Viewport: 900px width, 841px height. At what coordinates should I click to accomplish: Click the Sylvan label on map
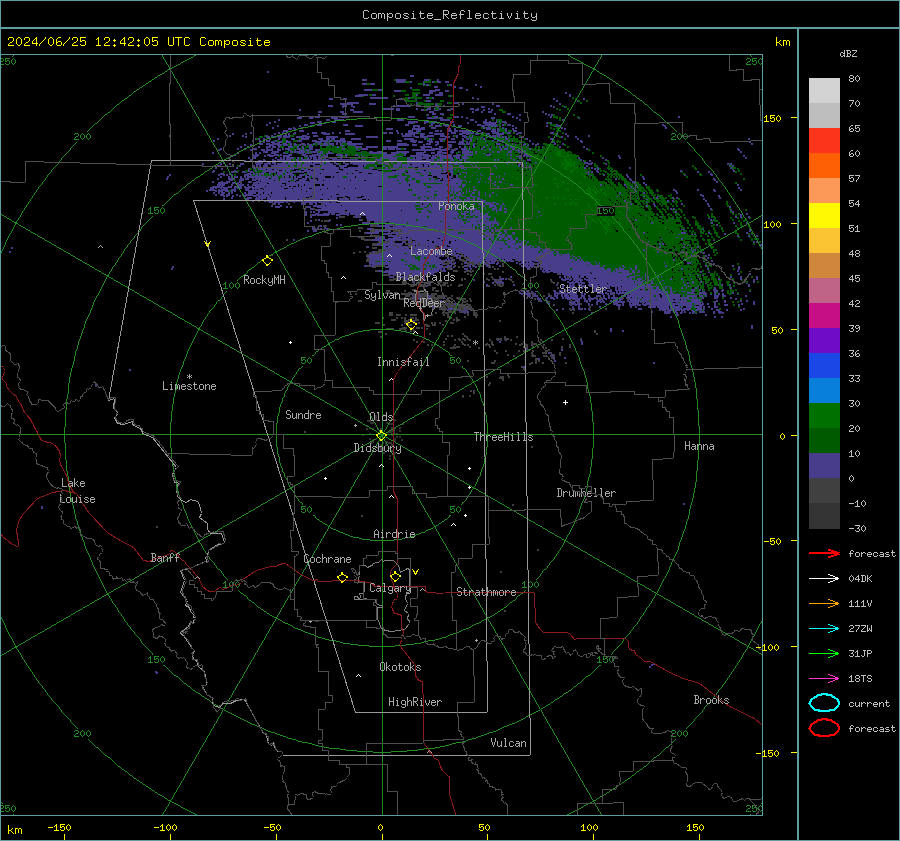pyautogui.click(x=382, y=295)
